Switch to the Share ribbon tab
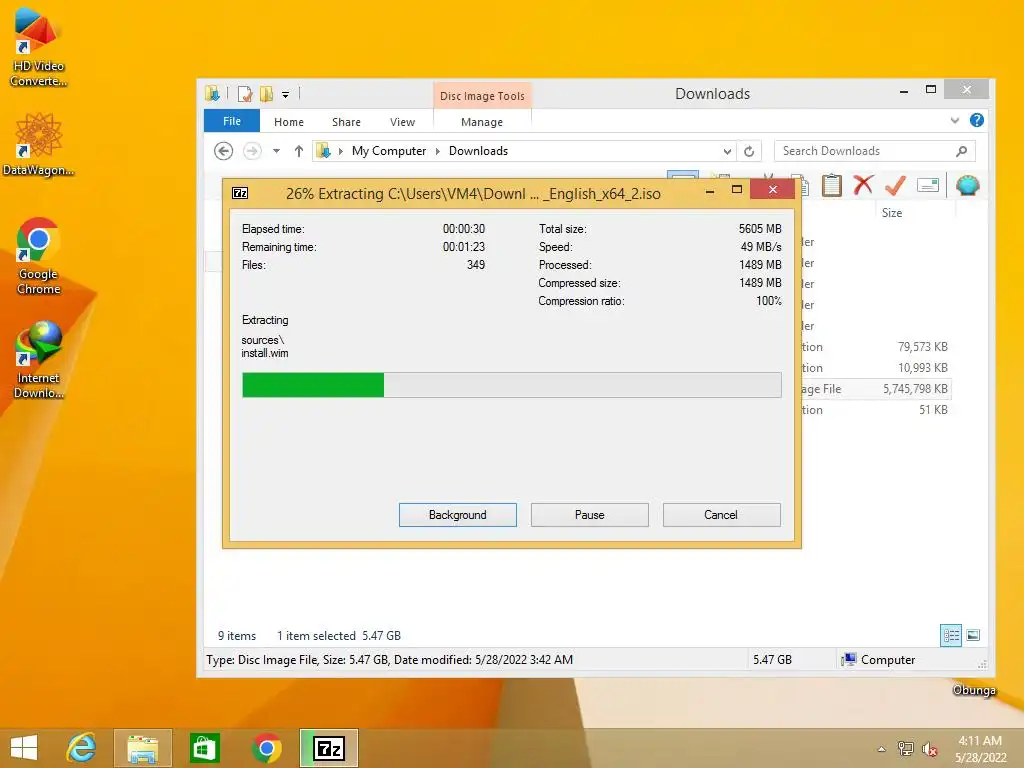Image resolution: width=1024 pixels, height=768 pixels. (346, 122)
